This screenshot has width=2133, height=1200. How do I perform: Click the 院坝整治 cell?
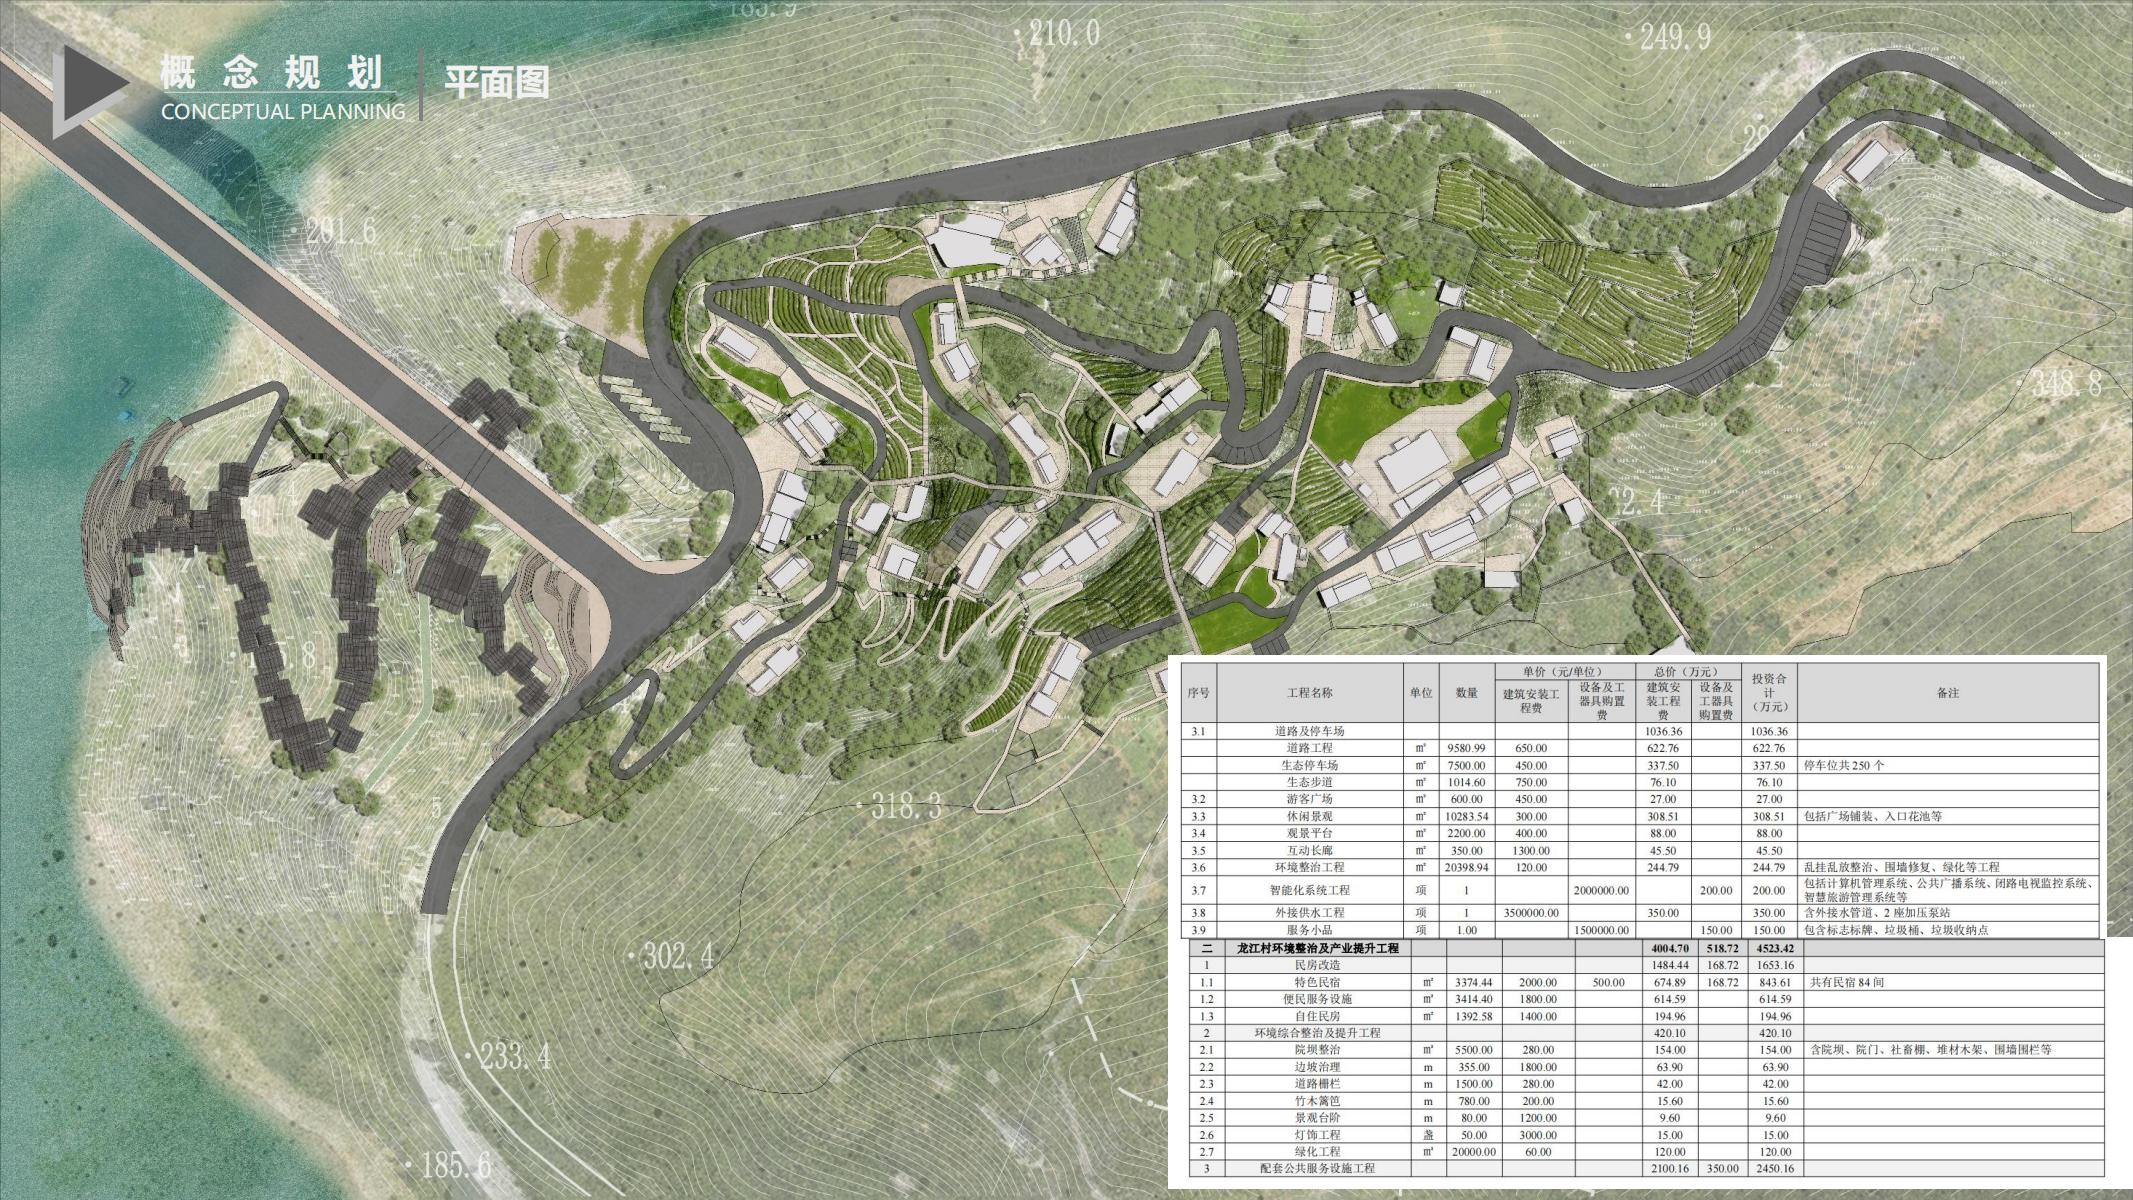click(1318, 1050)
